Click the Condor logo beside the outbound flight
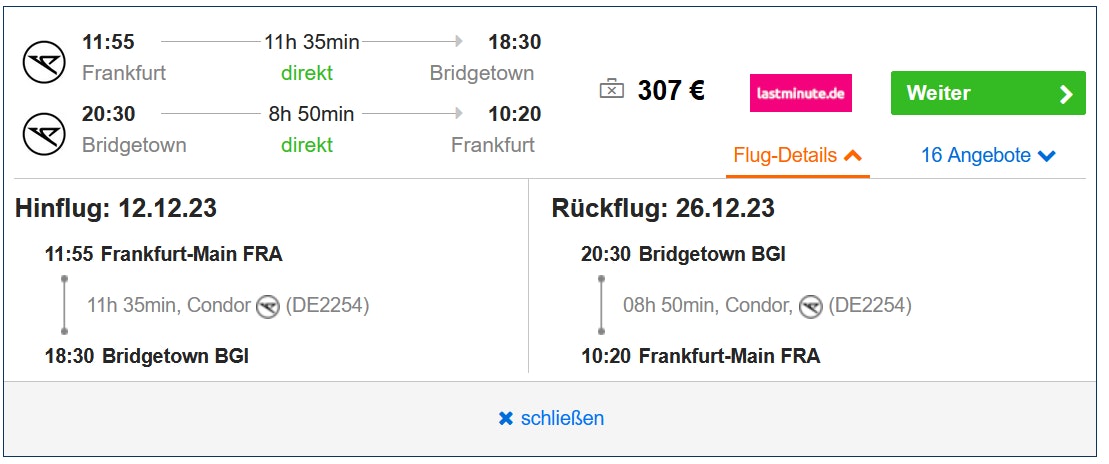 [x=44, y=63]
